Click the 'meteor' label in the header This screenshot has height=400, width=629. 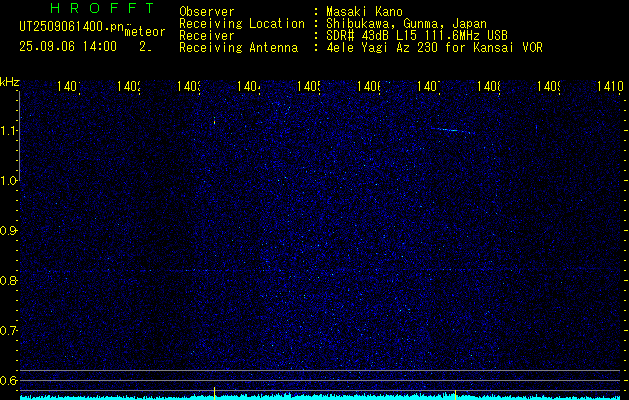145,32
